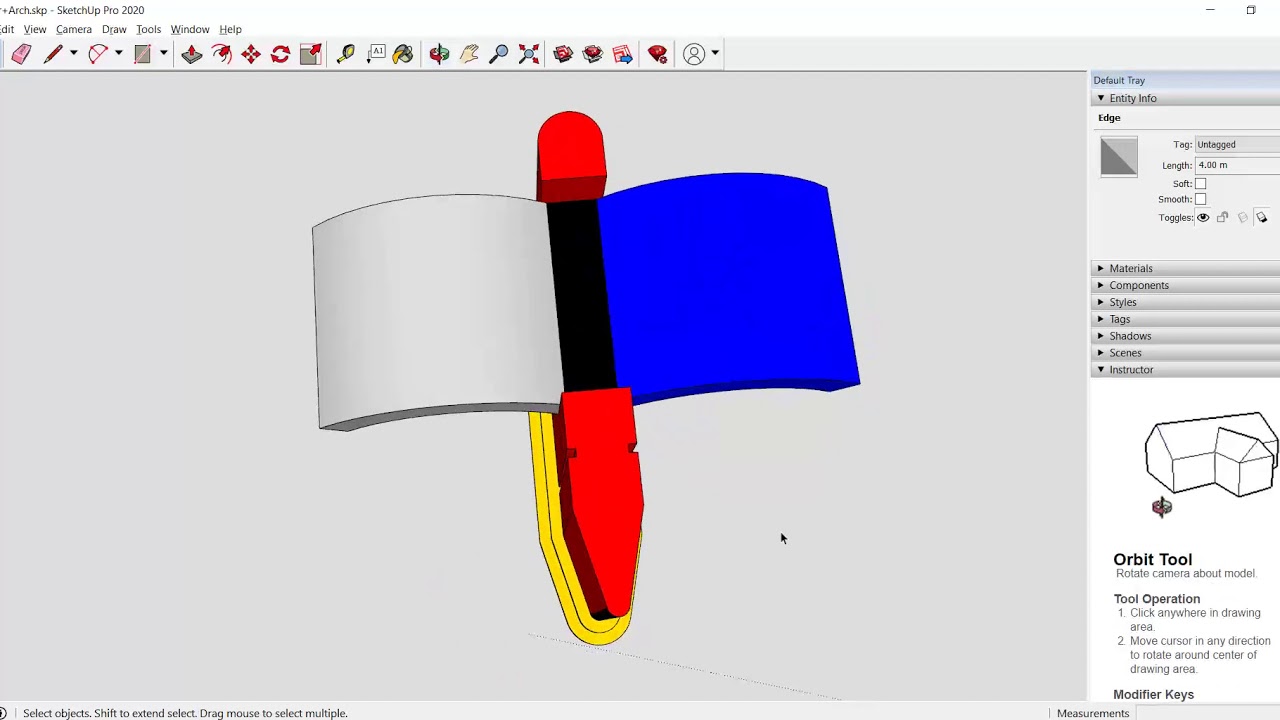This screenshot has width=1280, height=720.
Task: Select the Push/Pull tool
Action: [191, 54]
